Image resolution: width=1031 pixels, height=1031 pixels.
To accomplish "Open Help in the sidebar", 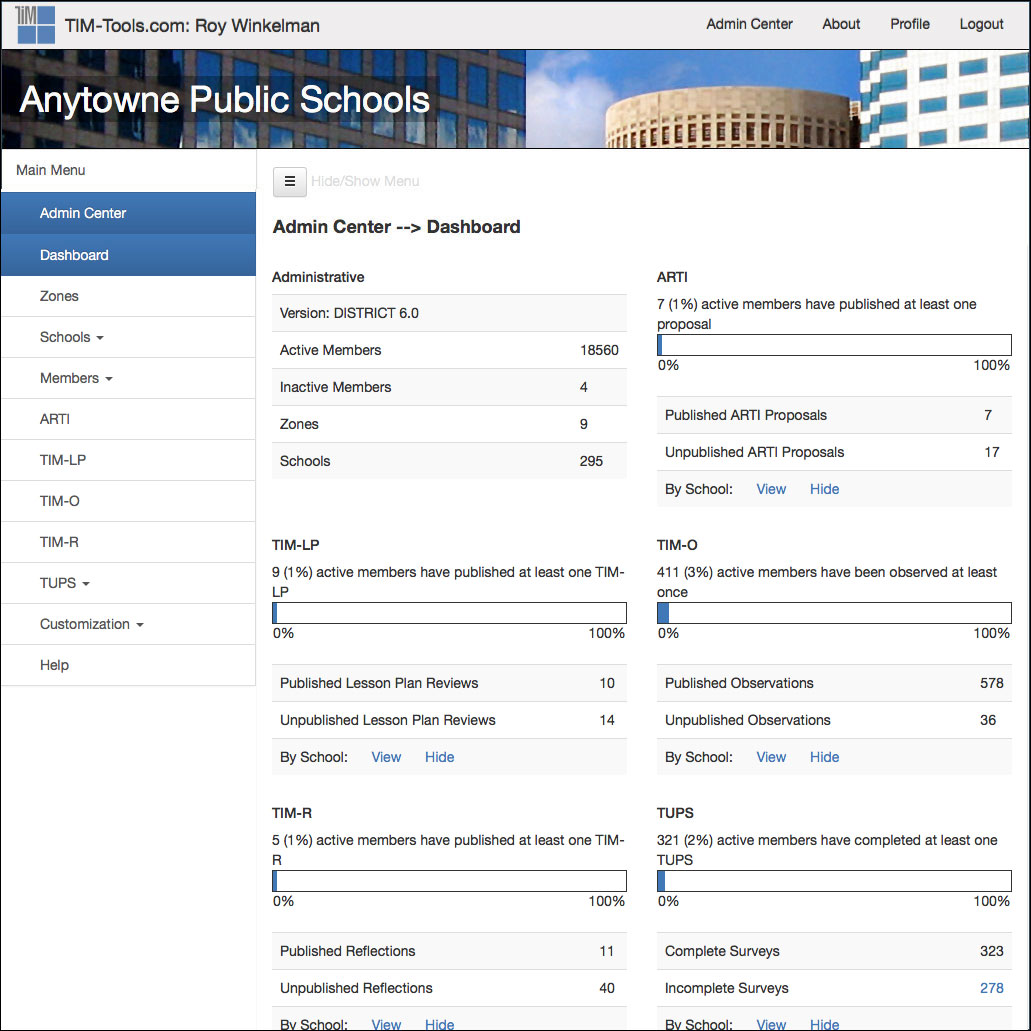I will coord(128,665).
